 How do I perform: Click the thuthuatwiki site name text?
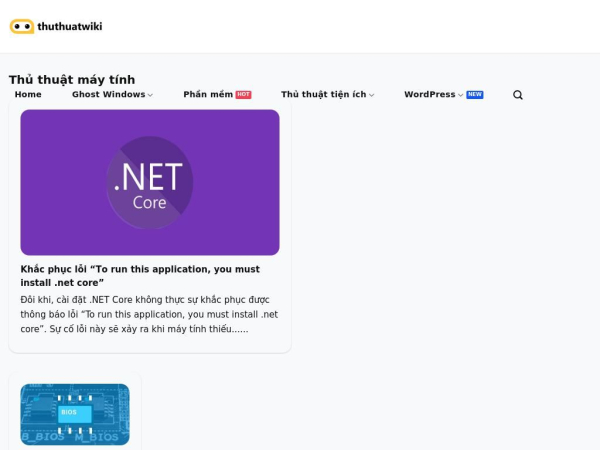[x=70, y=26]
